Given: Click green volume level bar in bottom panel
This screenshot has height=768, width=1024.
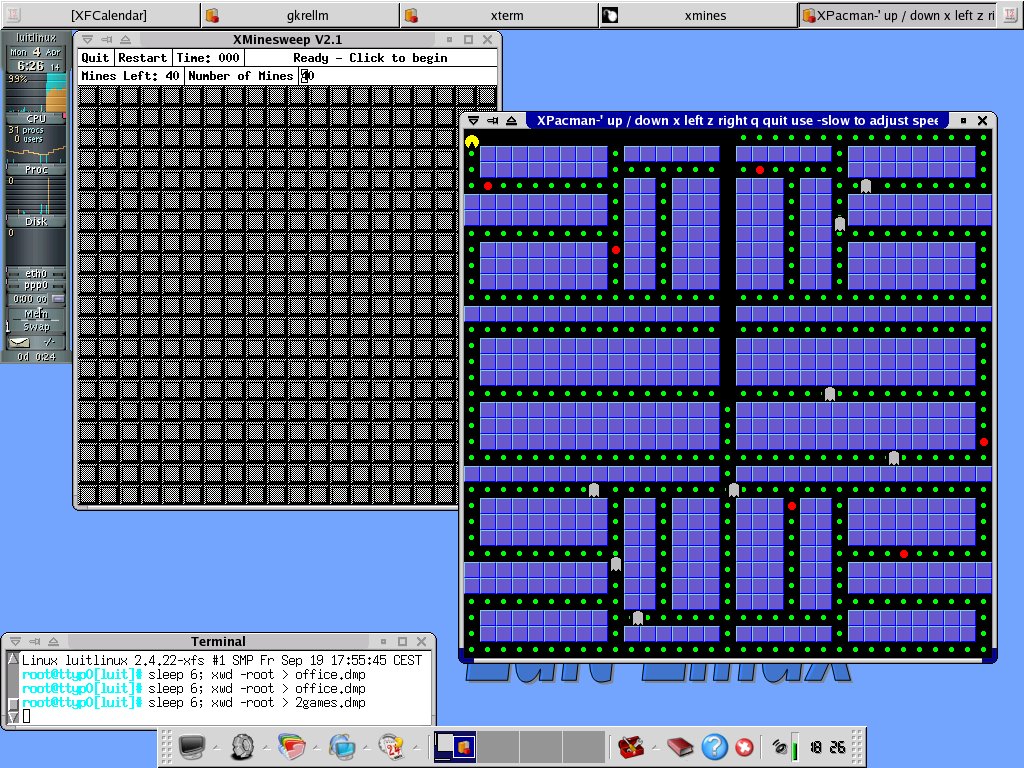Looking at the screenshot, I should pyautogui.click(x=795, y=746).
